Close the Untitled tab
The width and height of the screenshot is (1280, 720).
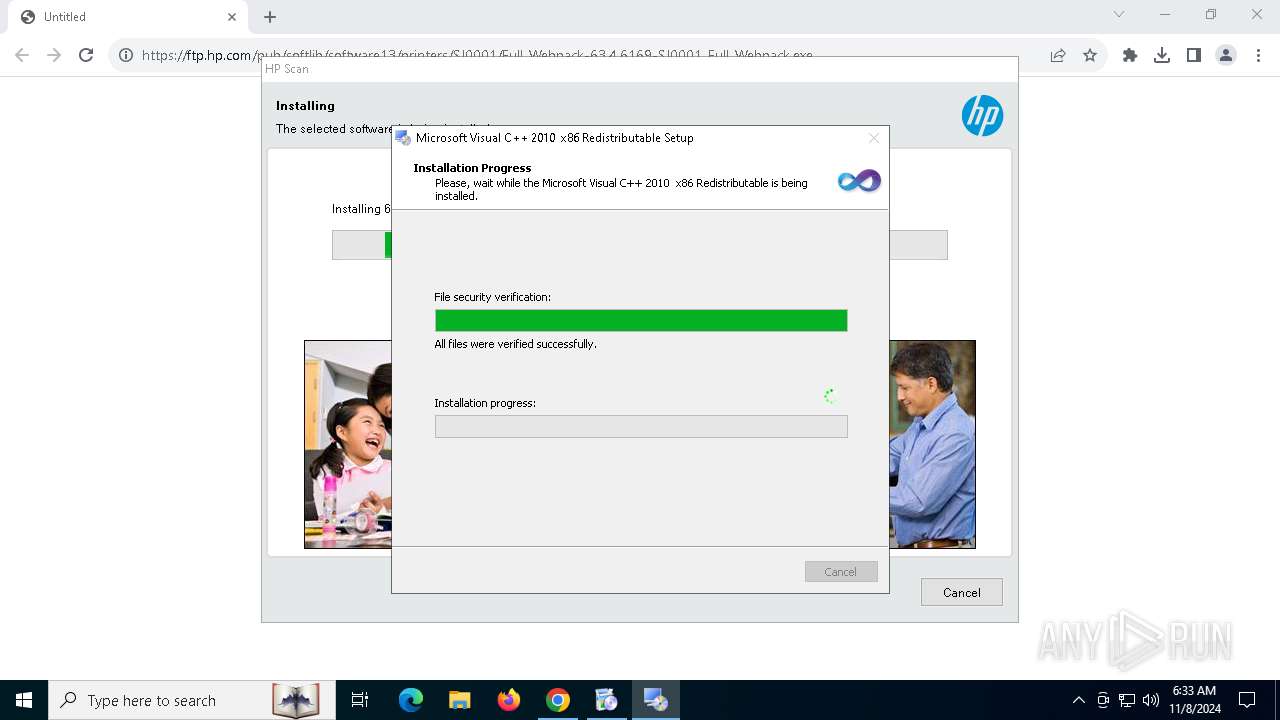(x=232, y=17)
